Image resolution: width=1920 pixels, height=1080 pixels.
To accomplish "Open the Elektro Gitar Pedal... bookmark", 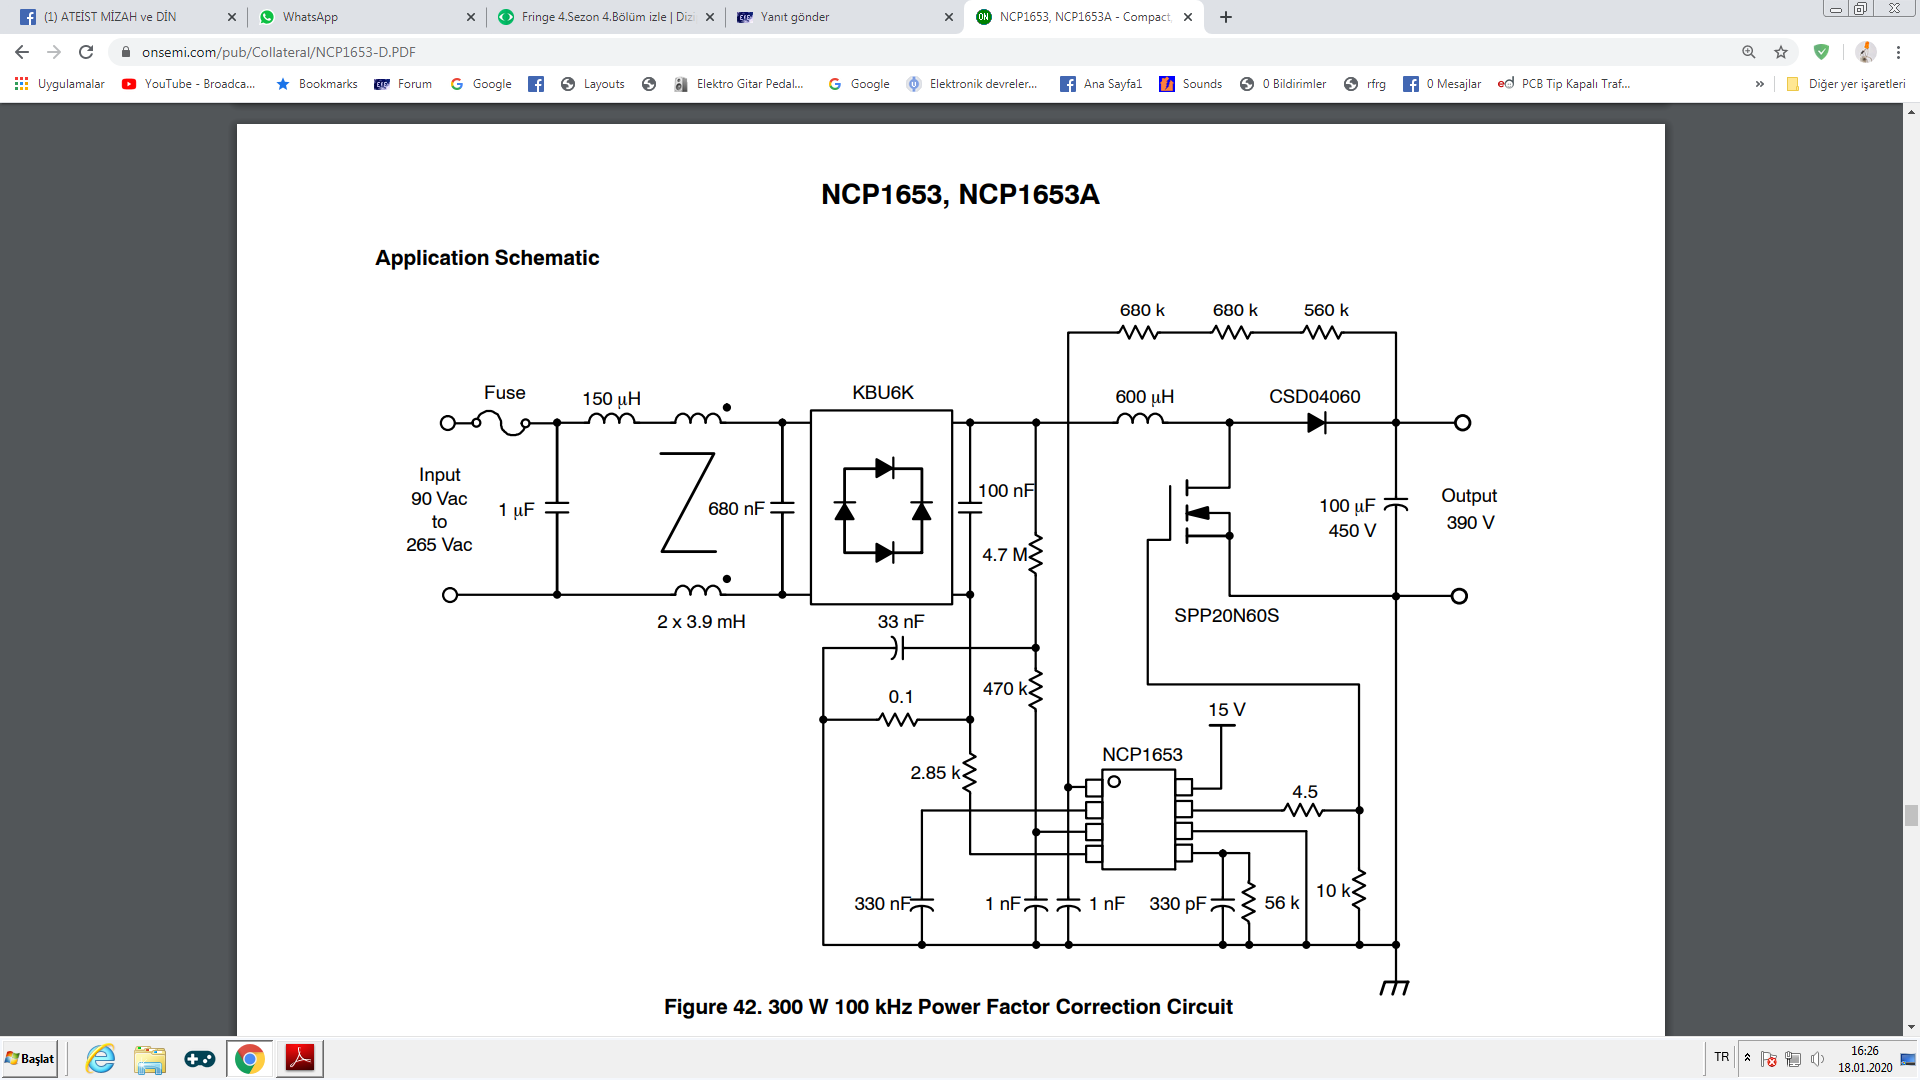I will (739, 84).
